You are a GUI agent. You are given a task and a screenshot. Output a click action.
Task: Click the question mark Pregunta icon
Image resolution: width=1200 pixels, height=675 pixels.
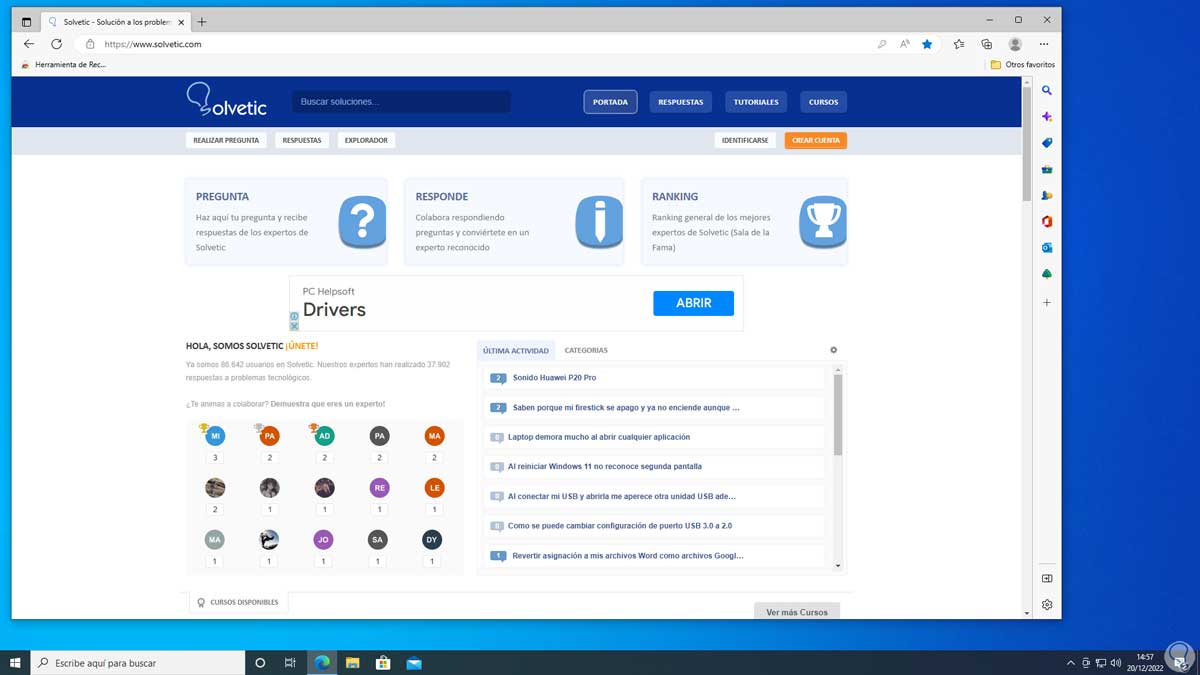[x=362, y=221]
